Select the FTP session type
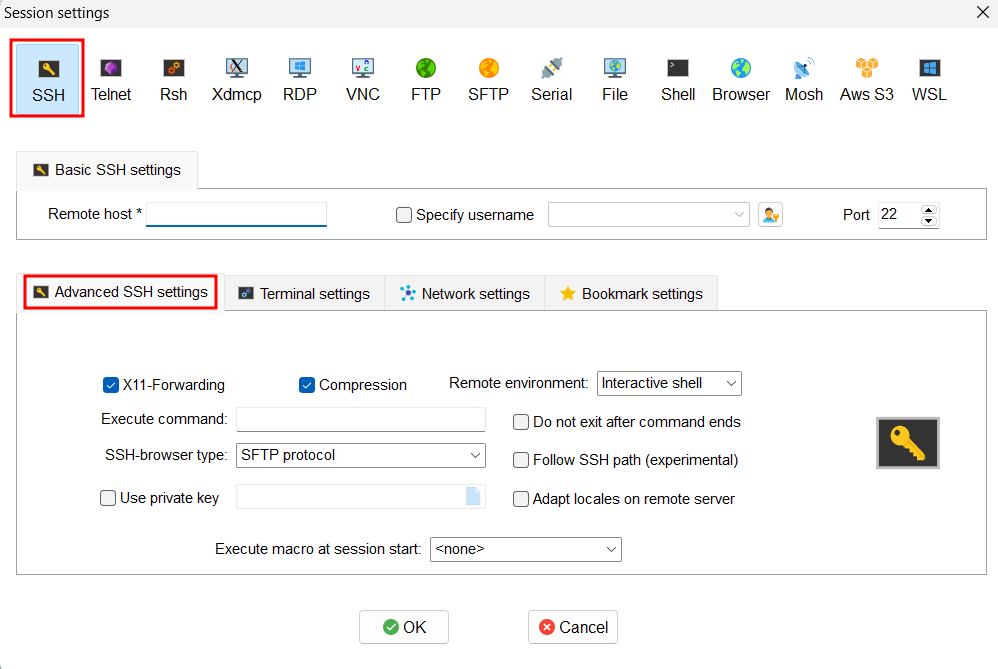This screenshot has width=998, height=669. point(425,79)
